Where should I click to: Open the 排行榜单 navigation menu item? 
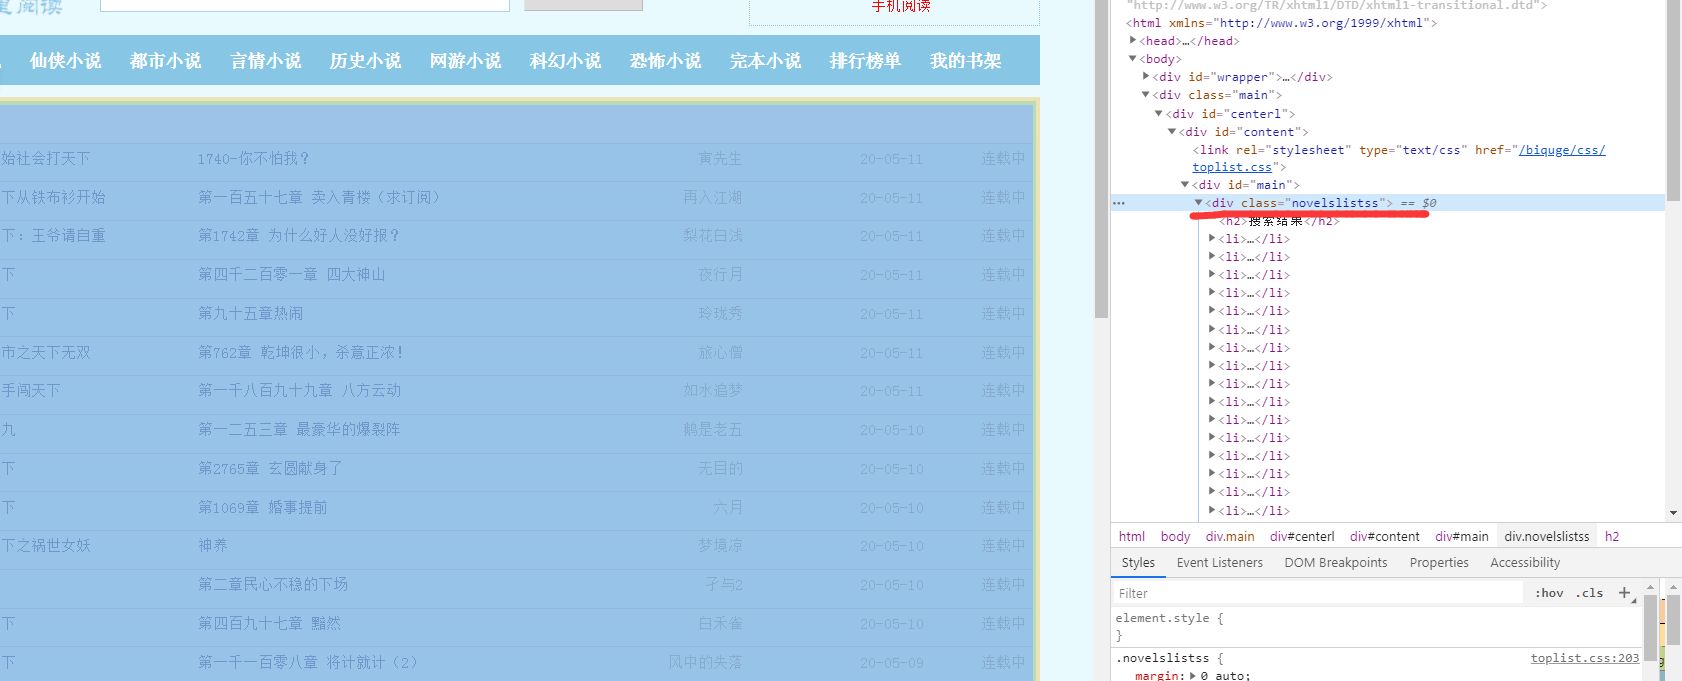(x=865, y=61)
